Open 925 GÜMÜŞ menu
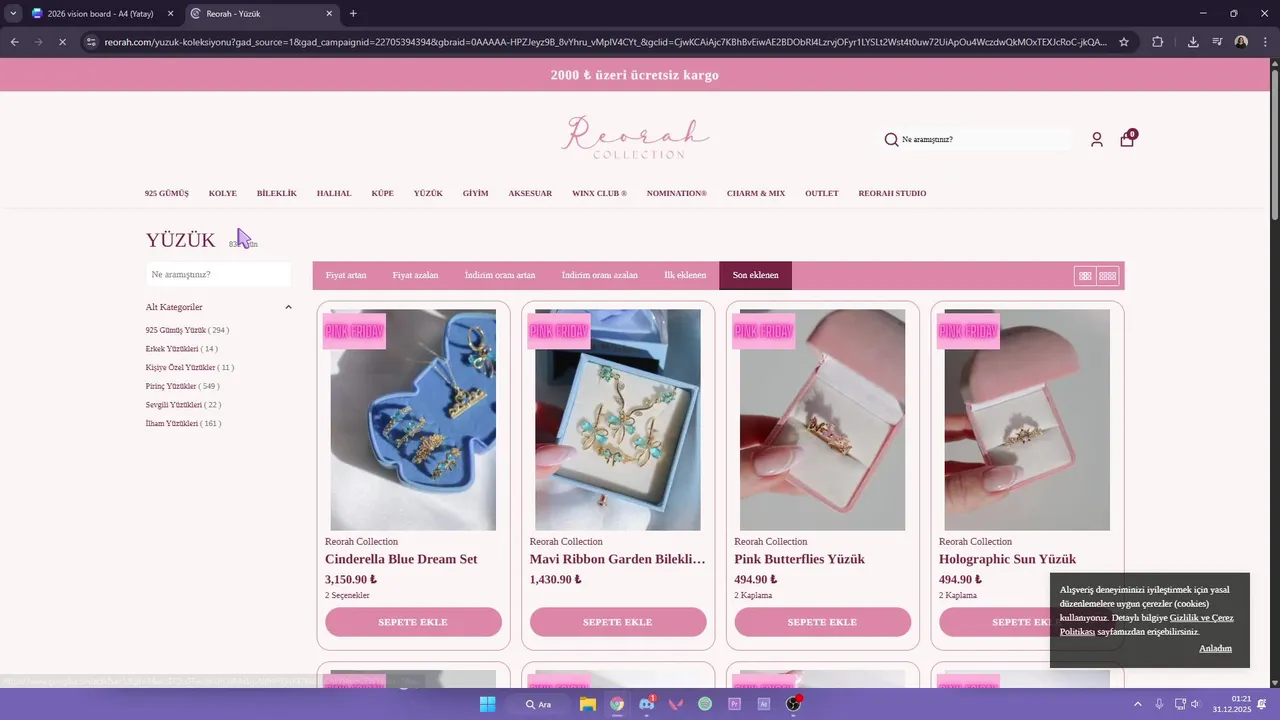The height and width of the screenshot is (720, 1280). [167, 193]
